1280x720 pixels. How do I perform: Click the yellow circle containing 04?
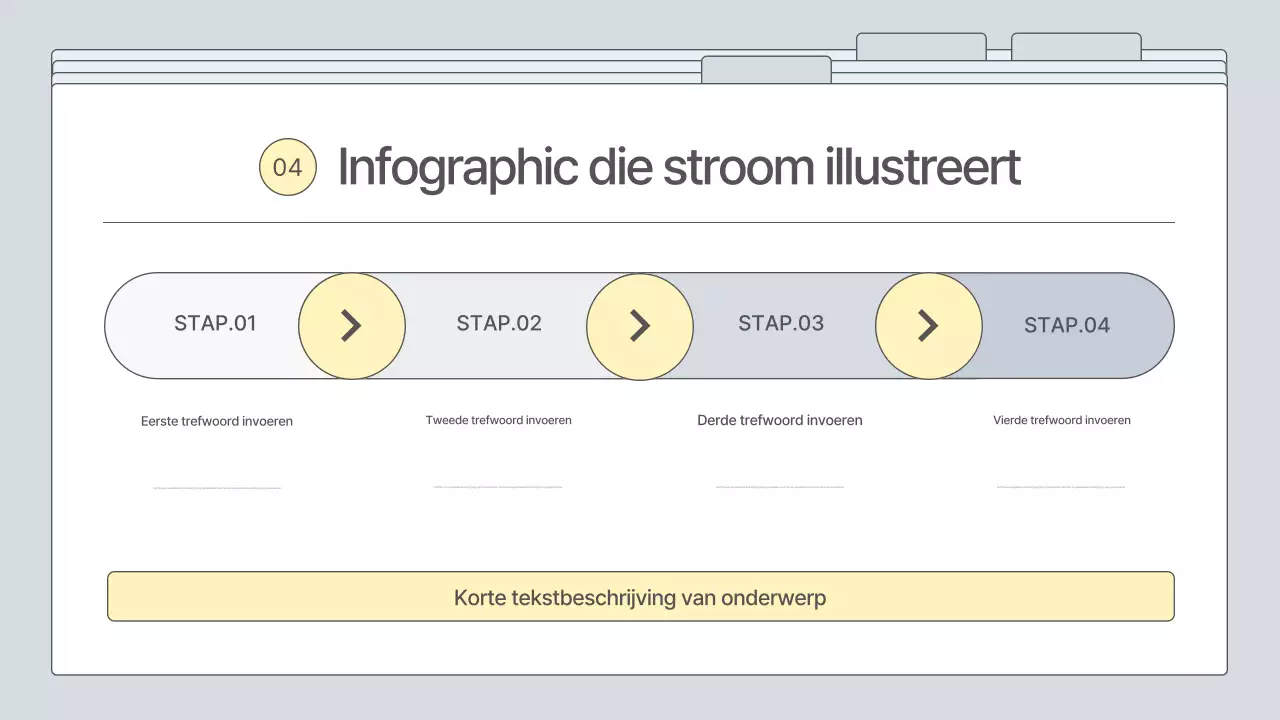pyautogui.click(x=287, y=167)
